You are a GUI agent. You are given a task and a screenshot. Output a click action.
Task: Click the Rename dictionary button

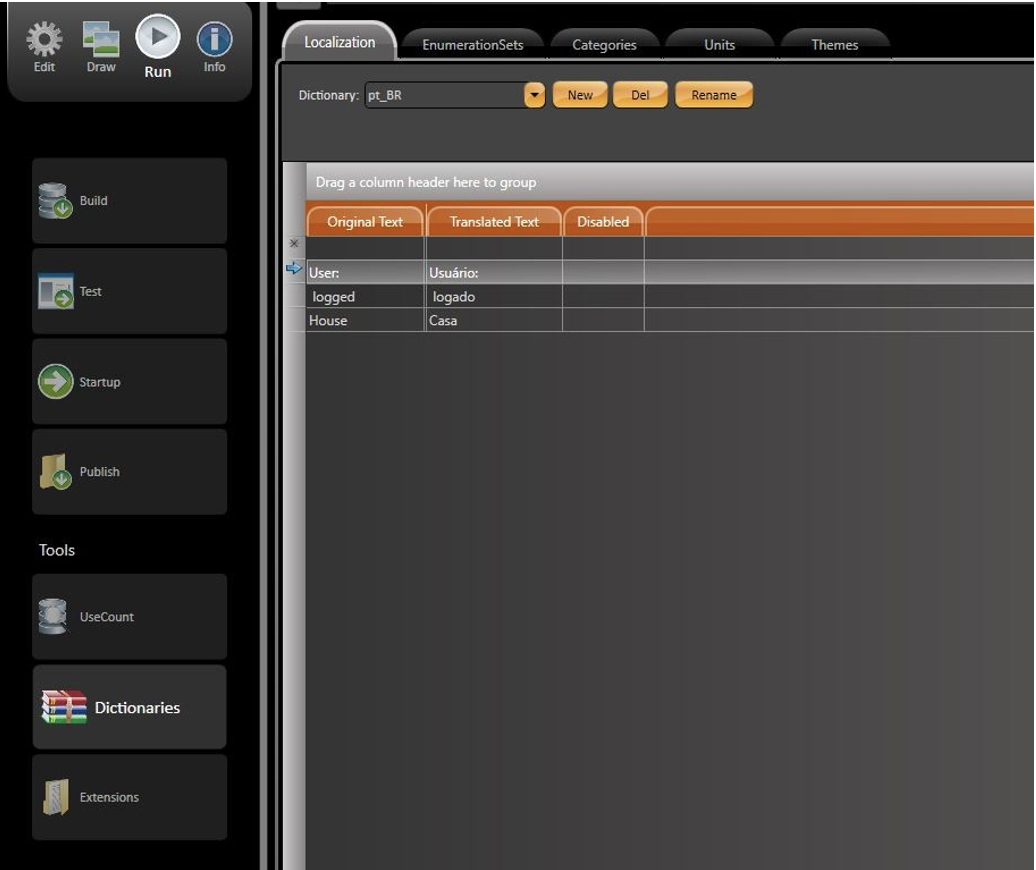(x=713, y=96)
